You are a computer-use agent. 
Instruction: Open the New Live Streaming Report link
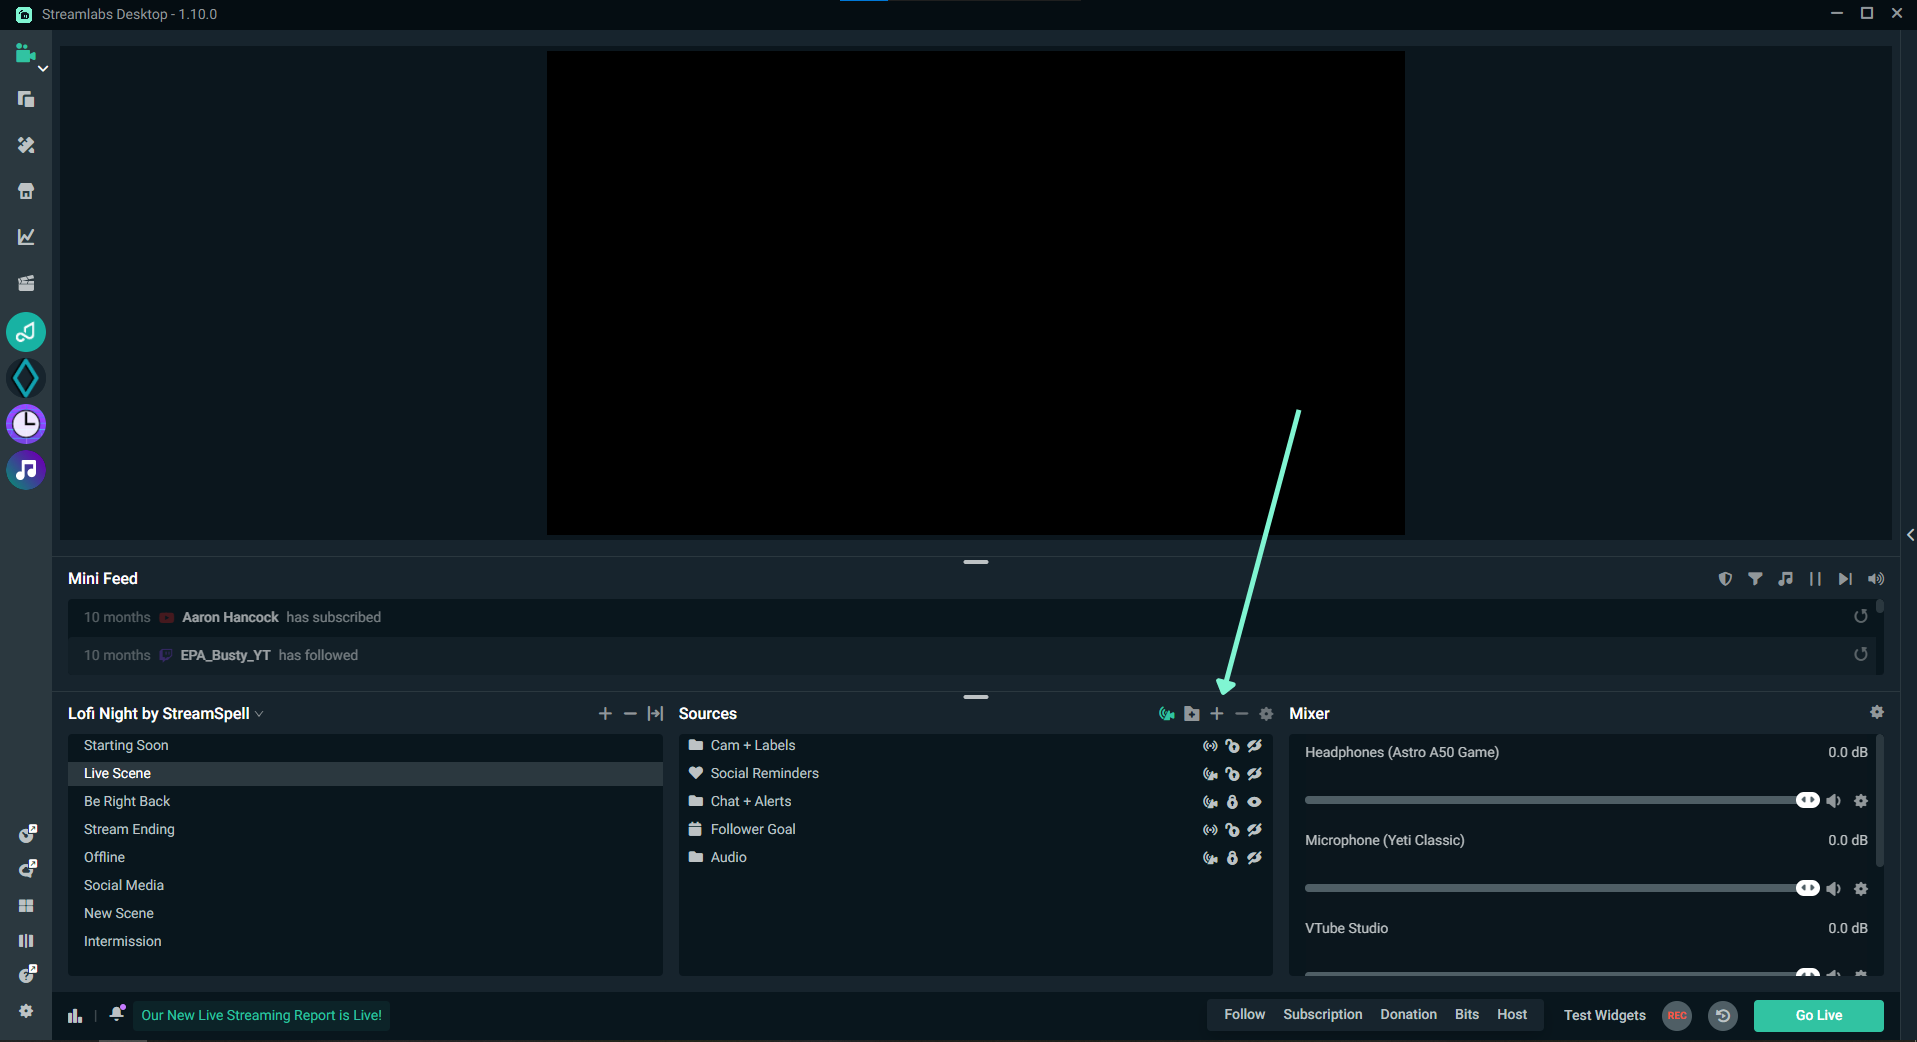tap(261, 1015)
